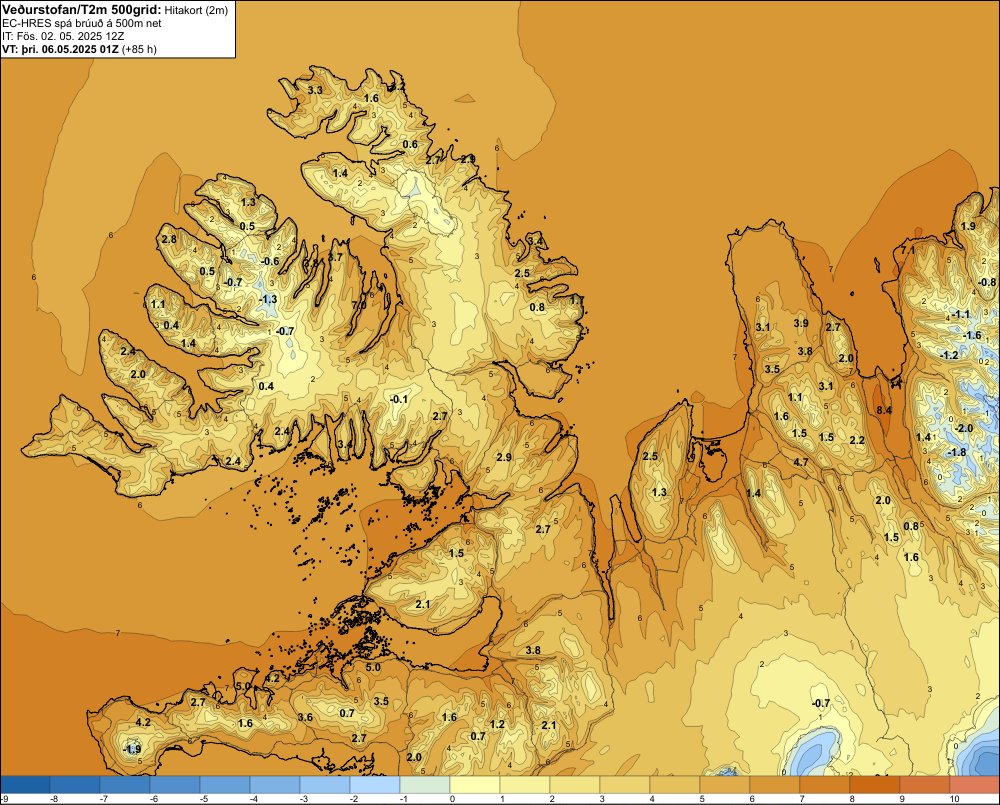Screen dimensions: 1000x805
Task: Click the legend tick label -9
Action: [4, 799]
